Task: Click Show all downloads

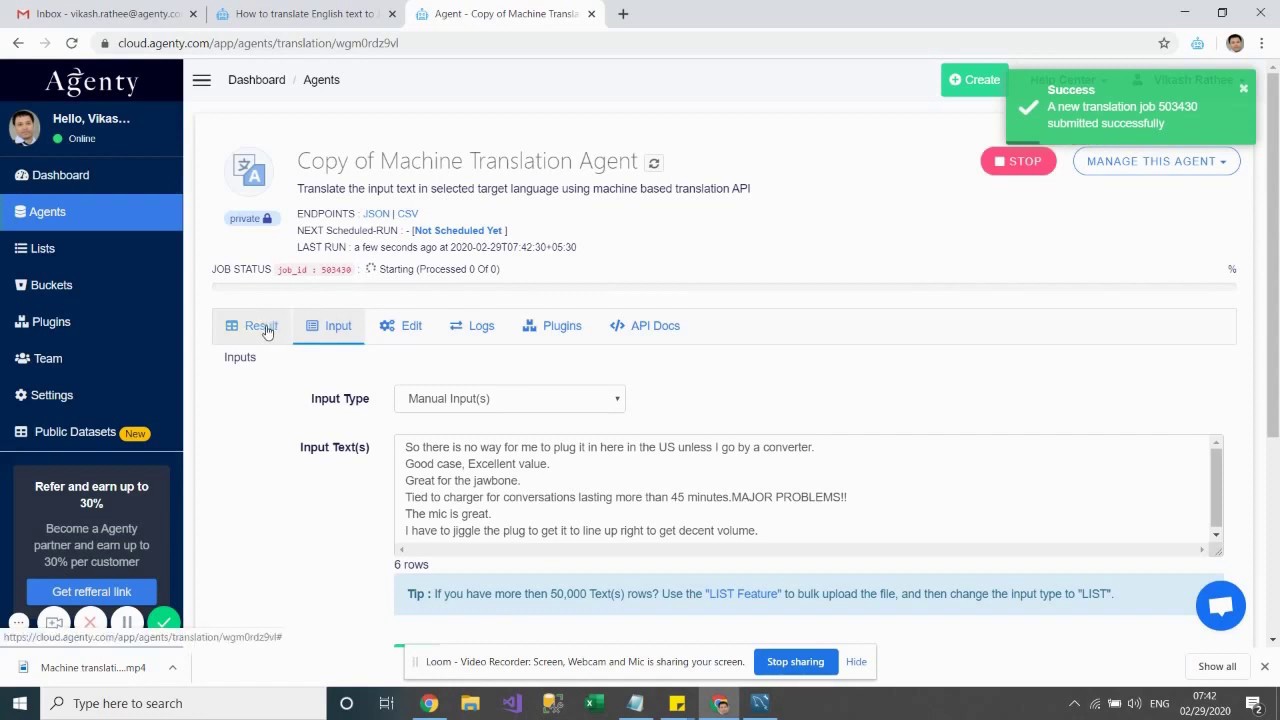Action: (x=1217, y=667)
